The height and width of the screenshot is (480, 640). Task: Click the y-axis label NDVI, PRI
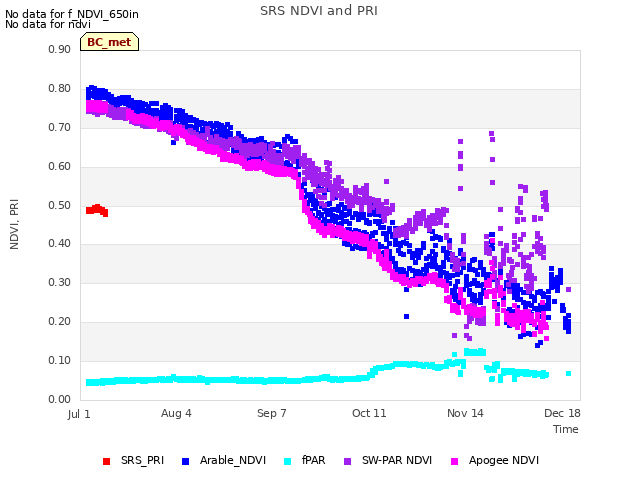[x=14, y=224]
